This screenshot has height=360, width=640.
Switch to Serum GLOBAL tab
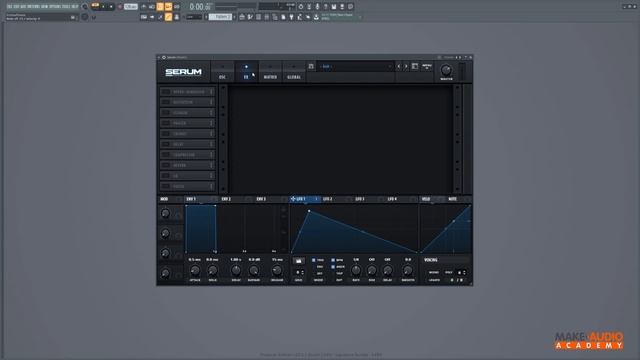[294, 72]
